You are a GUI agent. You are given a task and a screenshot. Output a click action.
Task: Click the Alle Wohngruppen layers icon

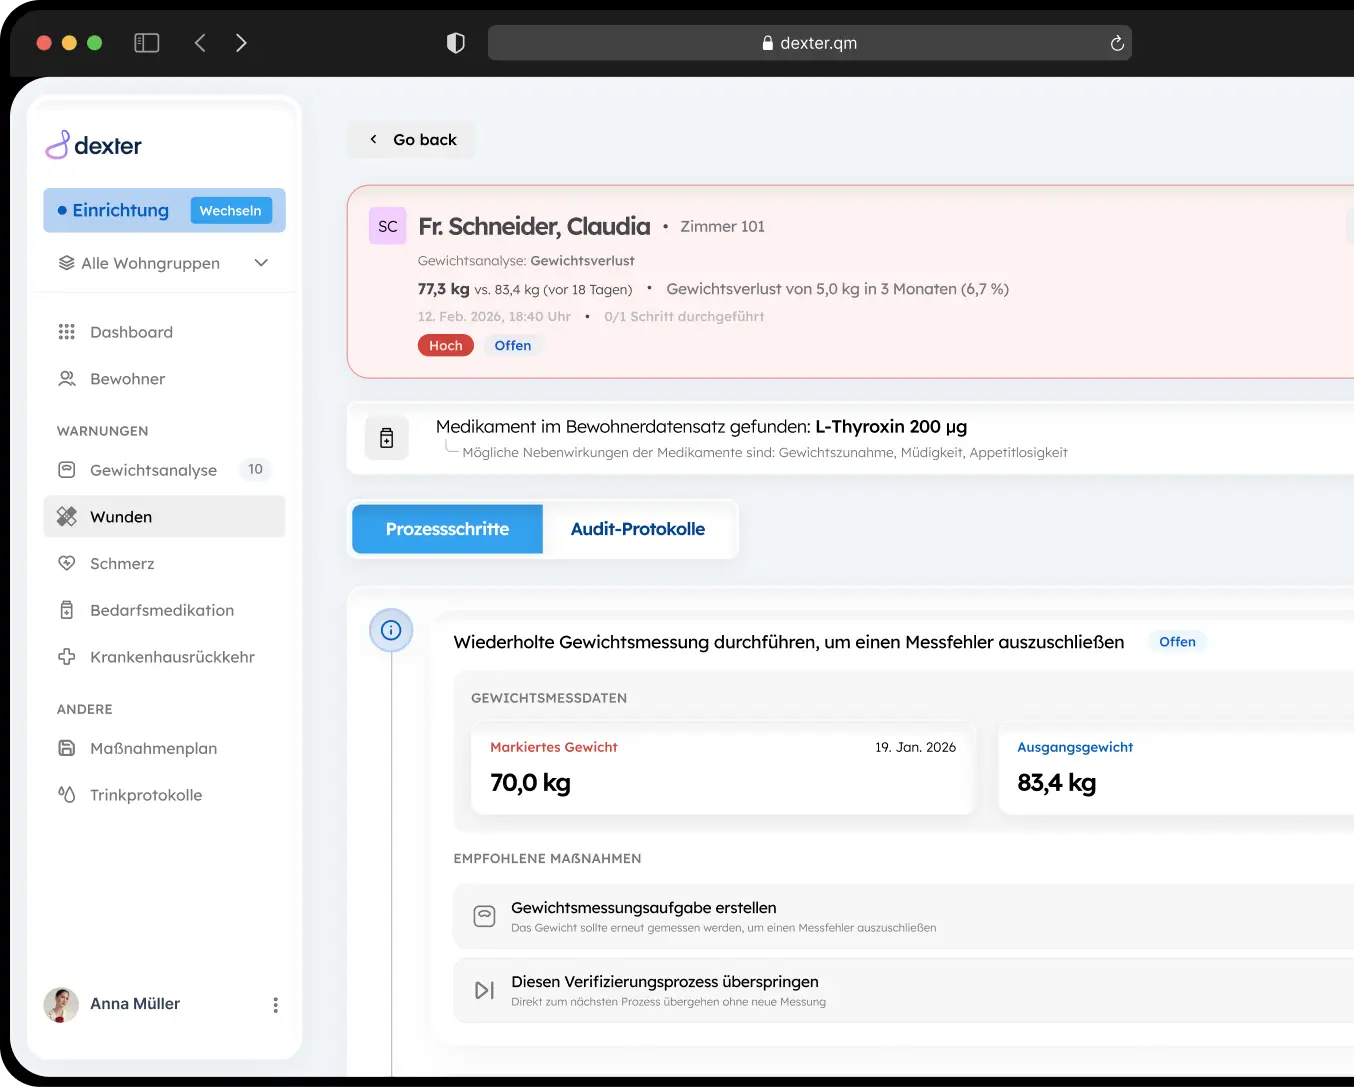point(67,263)
